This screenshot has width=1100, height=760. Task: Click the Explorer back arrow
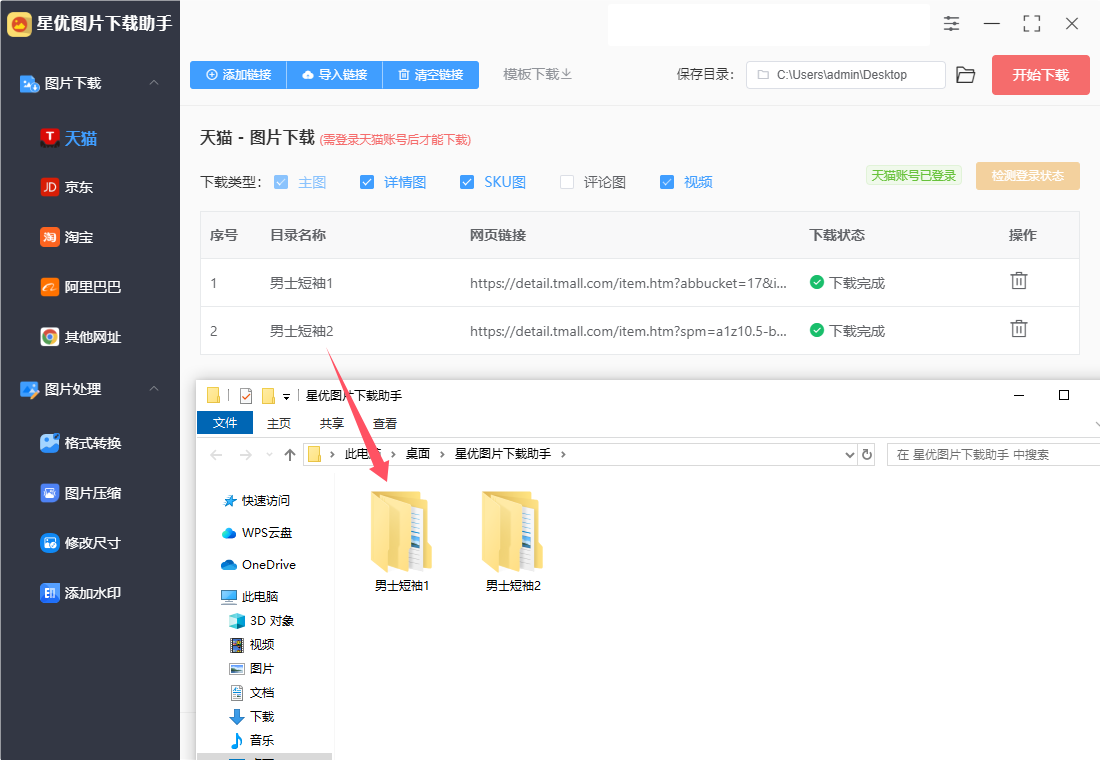coord(216,455)
